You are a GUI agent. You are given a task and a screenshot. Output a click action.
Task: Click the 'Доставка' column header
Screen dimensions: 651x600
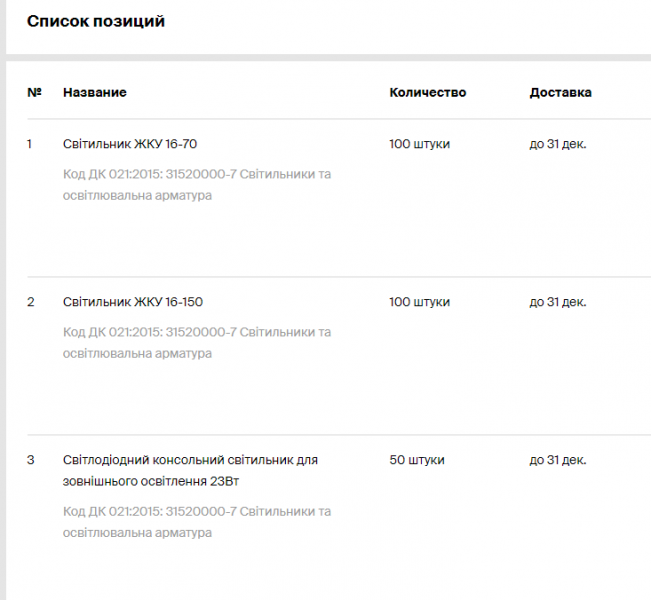point(560,92)
